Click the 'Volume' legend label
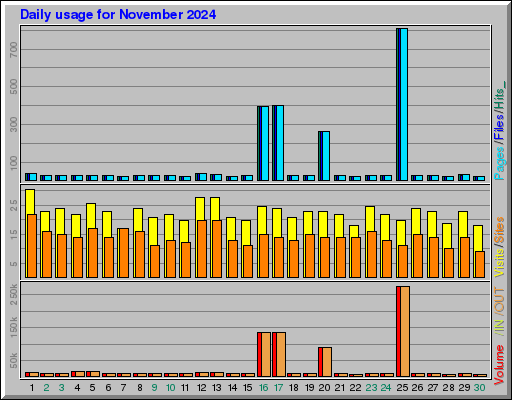512x400 pixels. [x=499, y=365]
